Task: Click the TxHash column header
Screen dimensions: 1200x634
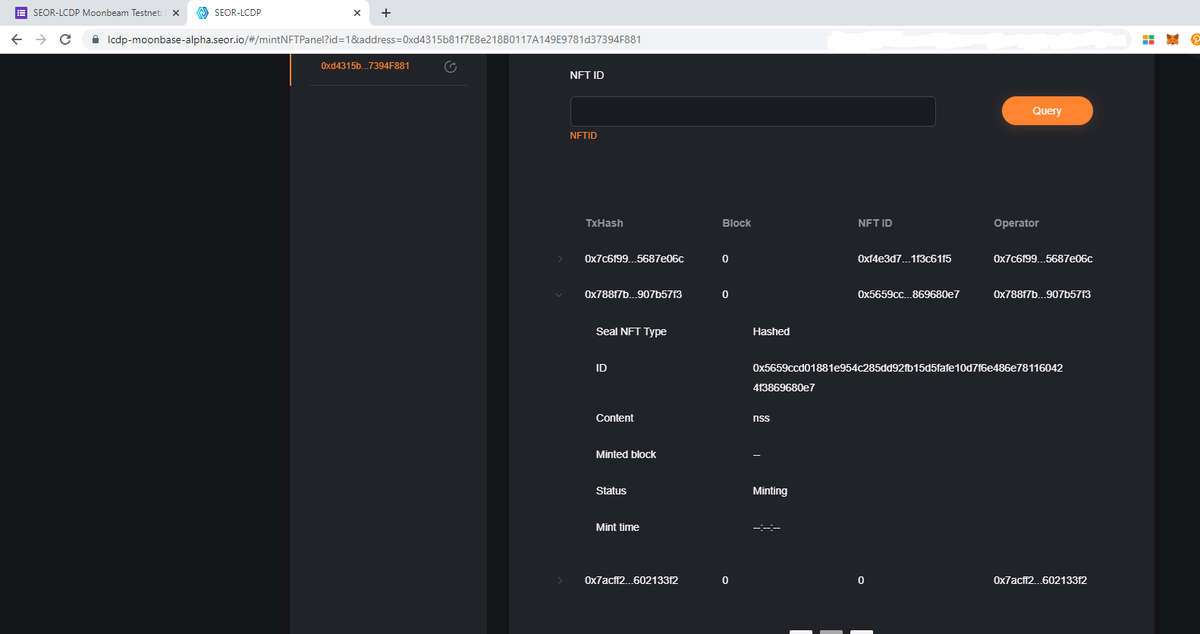Action: [604, 223]
